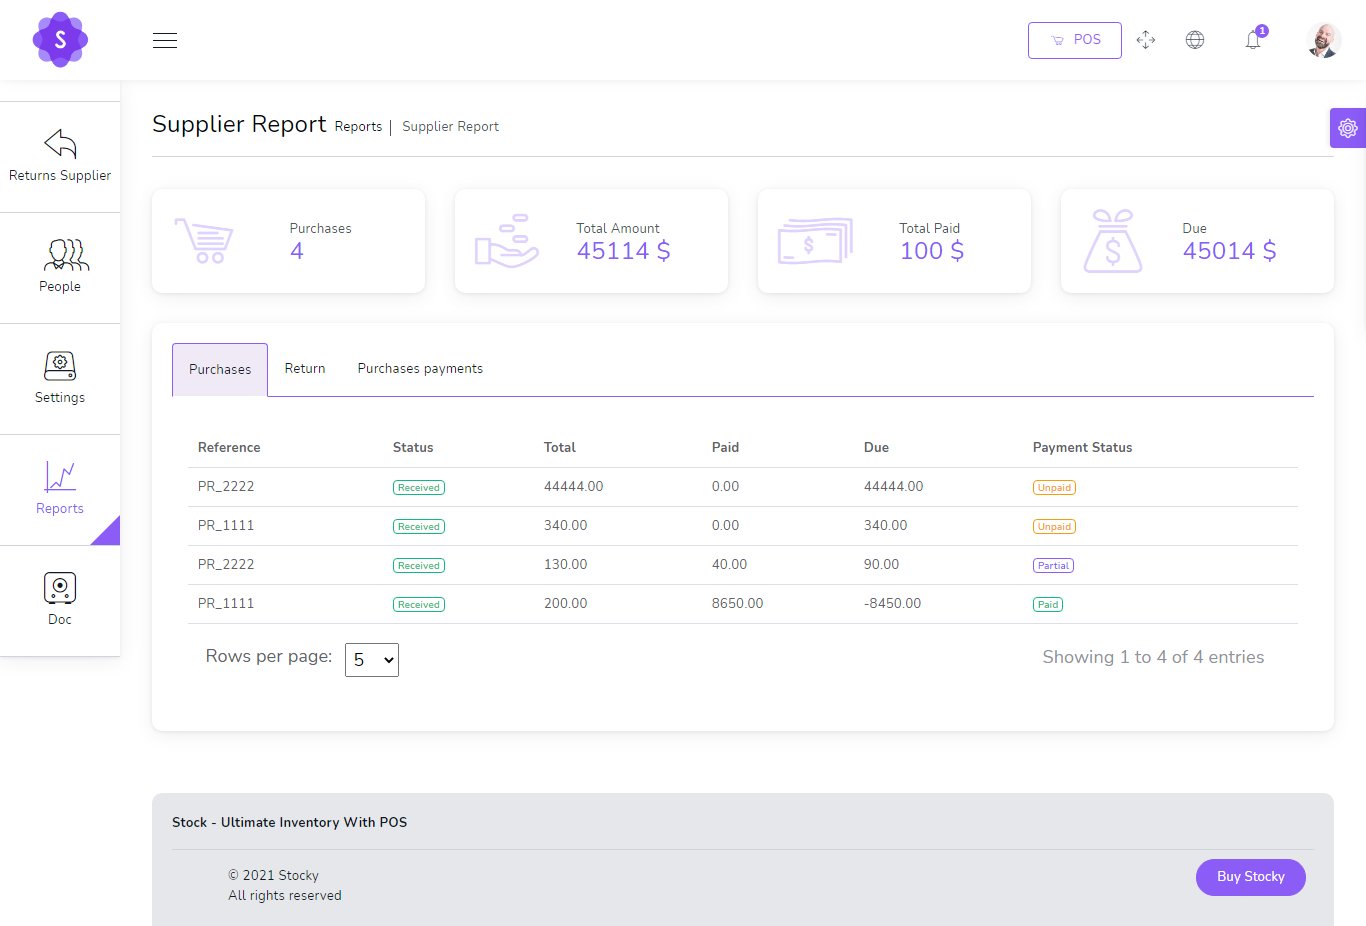Toggle the hamburger sidebar menu
This screenshot has height=926, width=1366.
[x=165, y=40]
